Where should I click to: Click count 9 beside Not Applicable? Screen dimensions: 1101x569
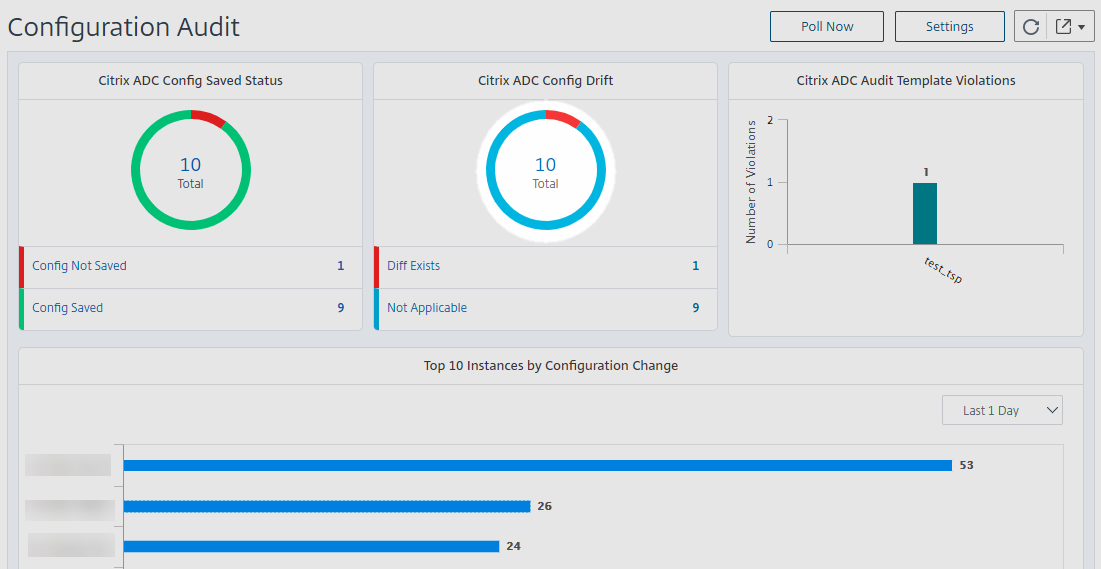click(x=695, y=308)
